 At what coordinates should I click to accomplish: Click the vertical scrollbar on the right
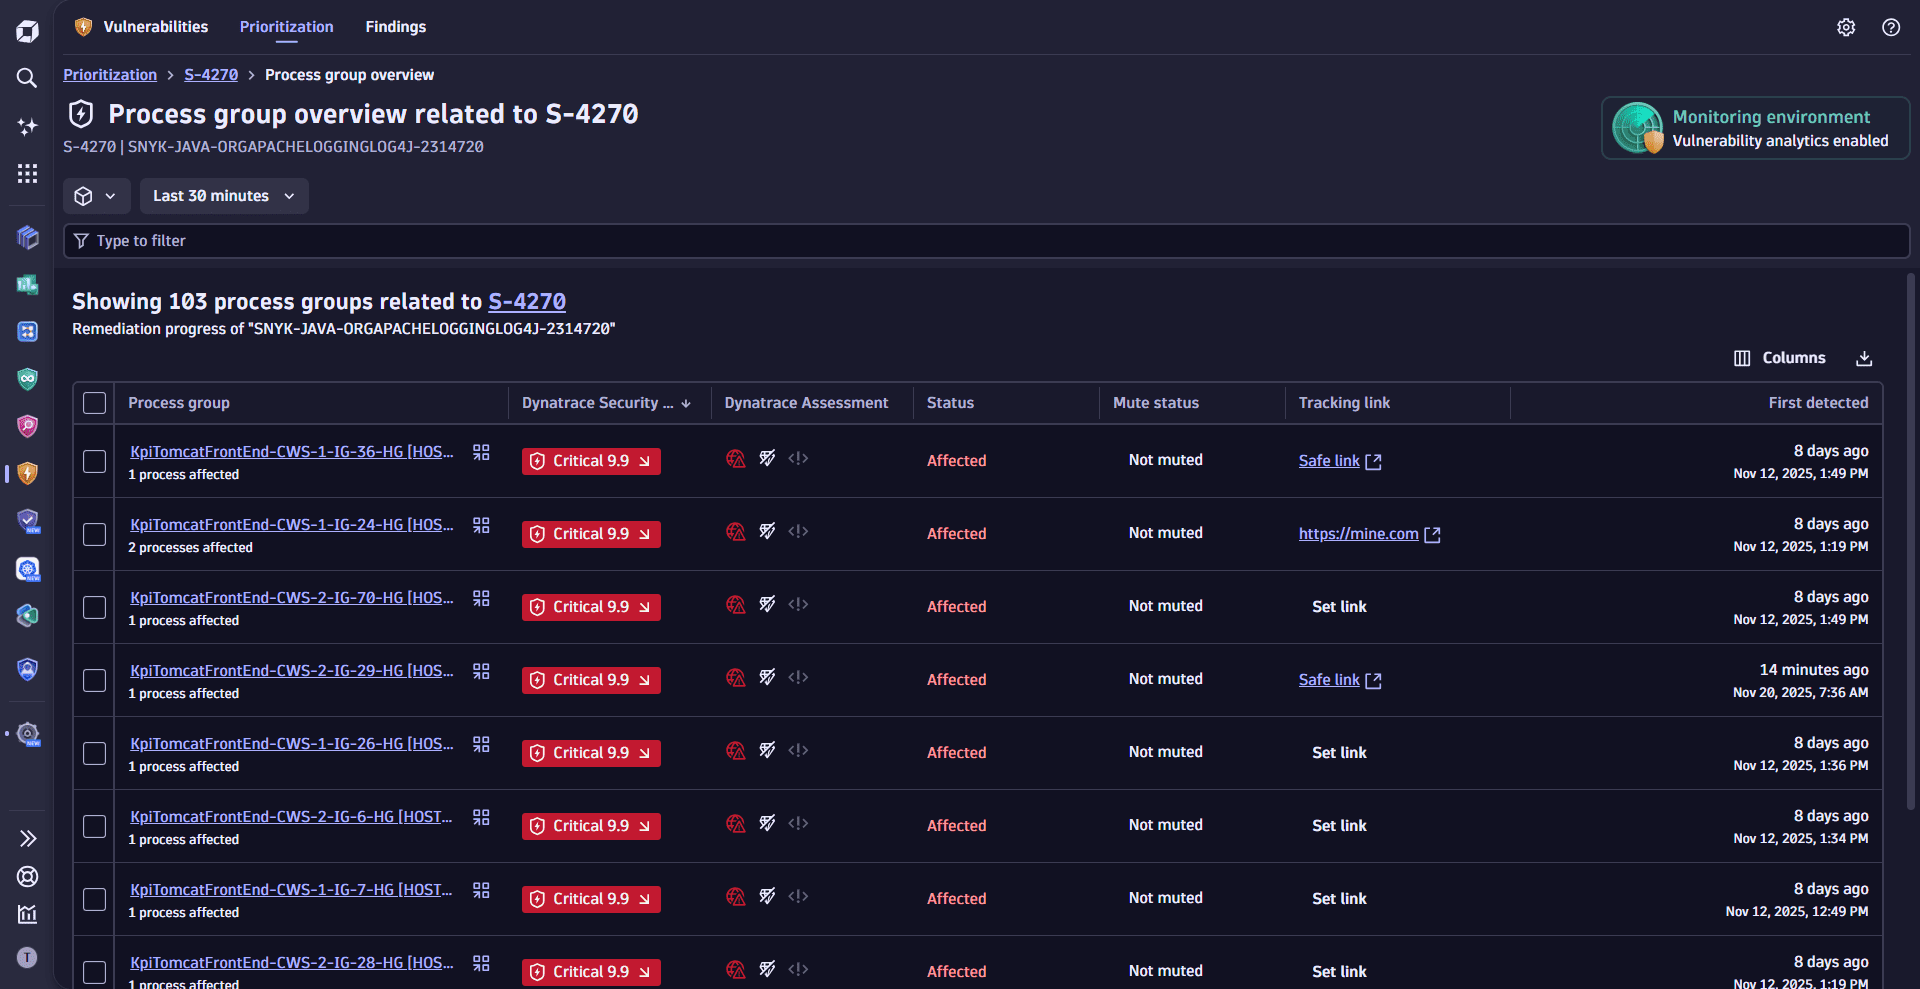point(1911,540)
